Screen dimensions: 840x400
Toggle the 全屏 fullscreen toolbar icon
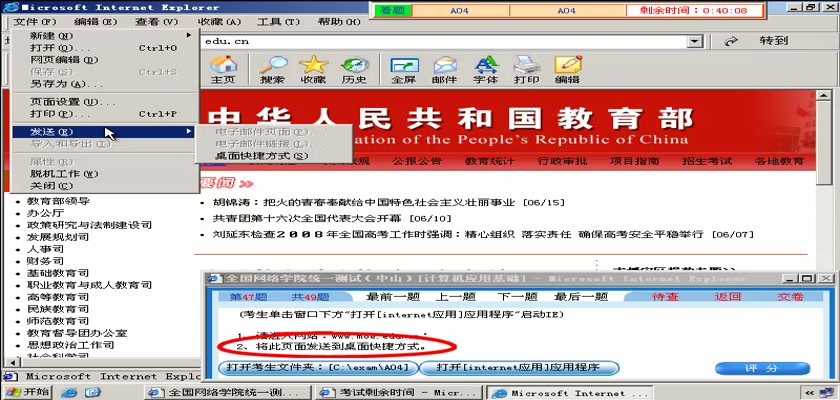coord(403,70)
